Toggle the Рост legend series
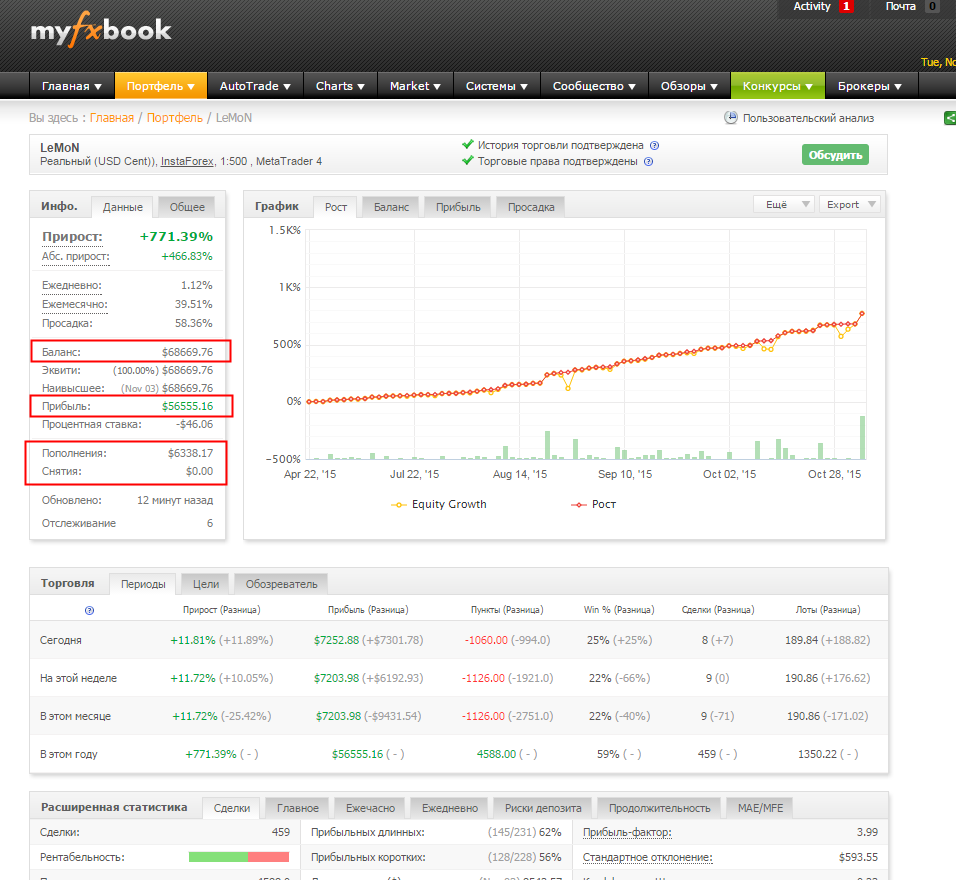This screenshot has height=880, width=956. 593,504
